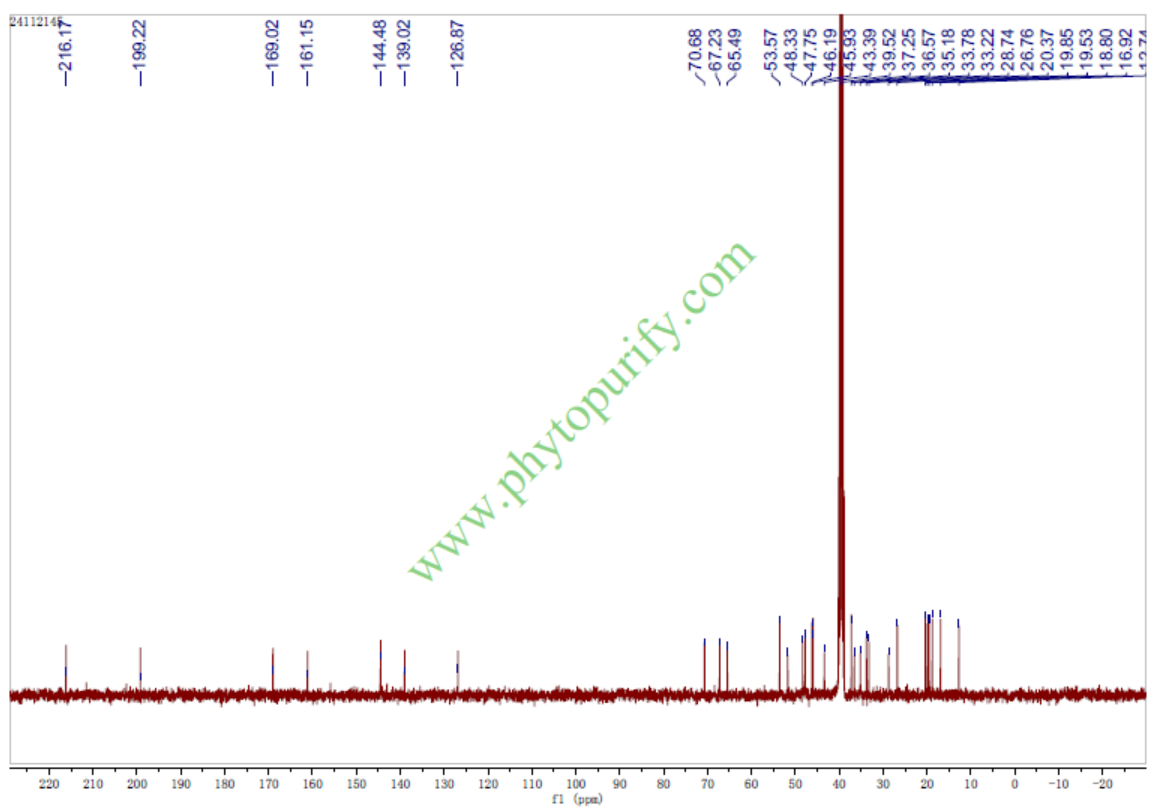Click the www.phytopurify.com watermark text

click(582, 410)
